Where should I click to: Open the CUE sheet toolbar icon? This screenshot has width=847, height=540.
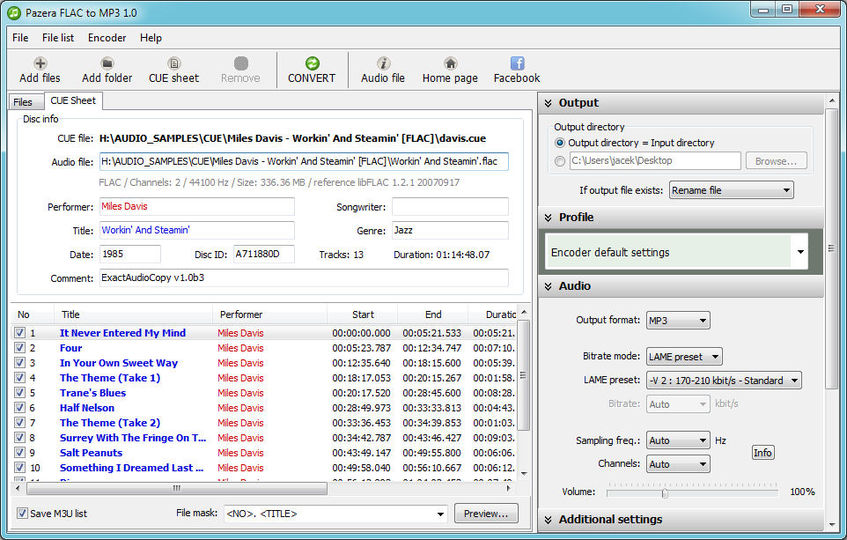(x=173, y=63)
